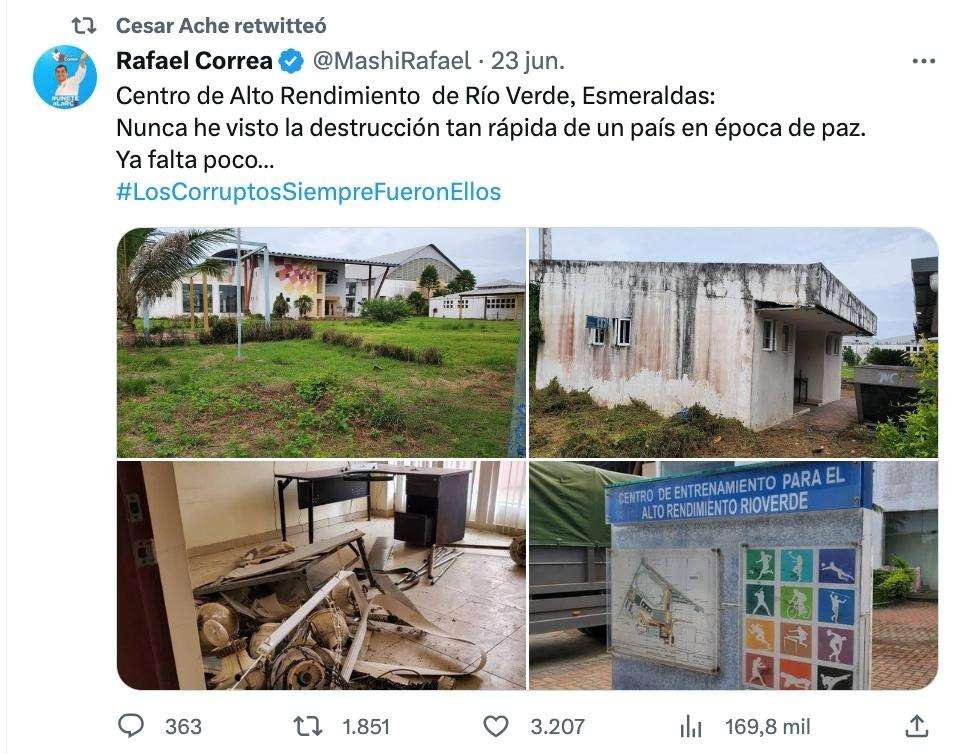Click the reply speech bubble icon

[130, 725]
